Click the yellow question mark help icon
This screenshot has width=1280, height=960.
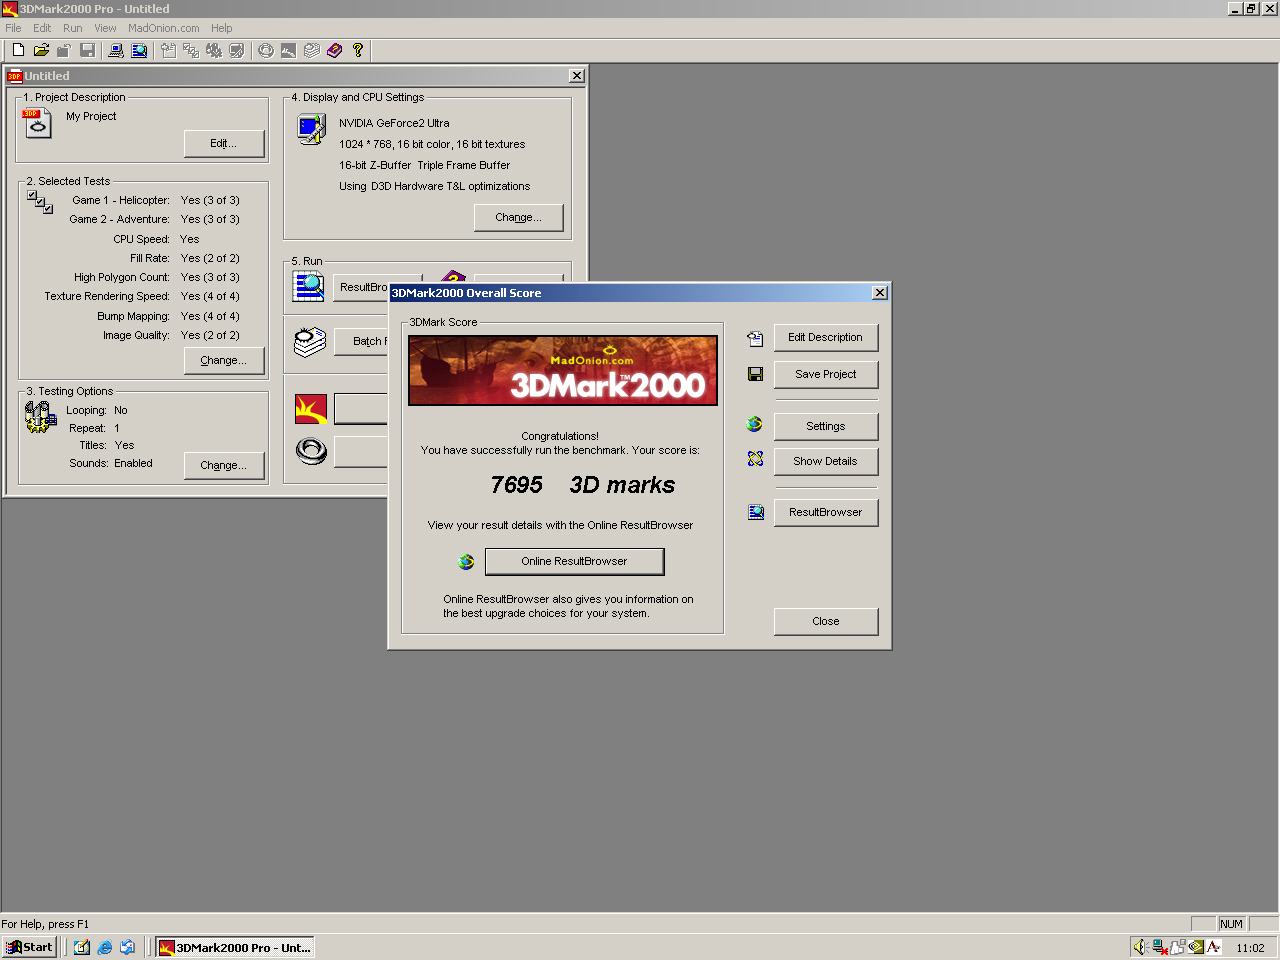click(x=358, y=50)
